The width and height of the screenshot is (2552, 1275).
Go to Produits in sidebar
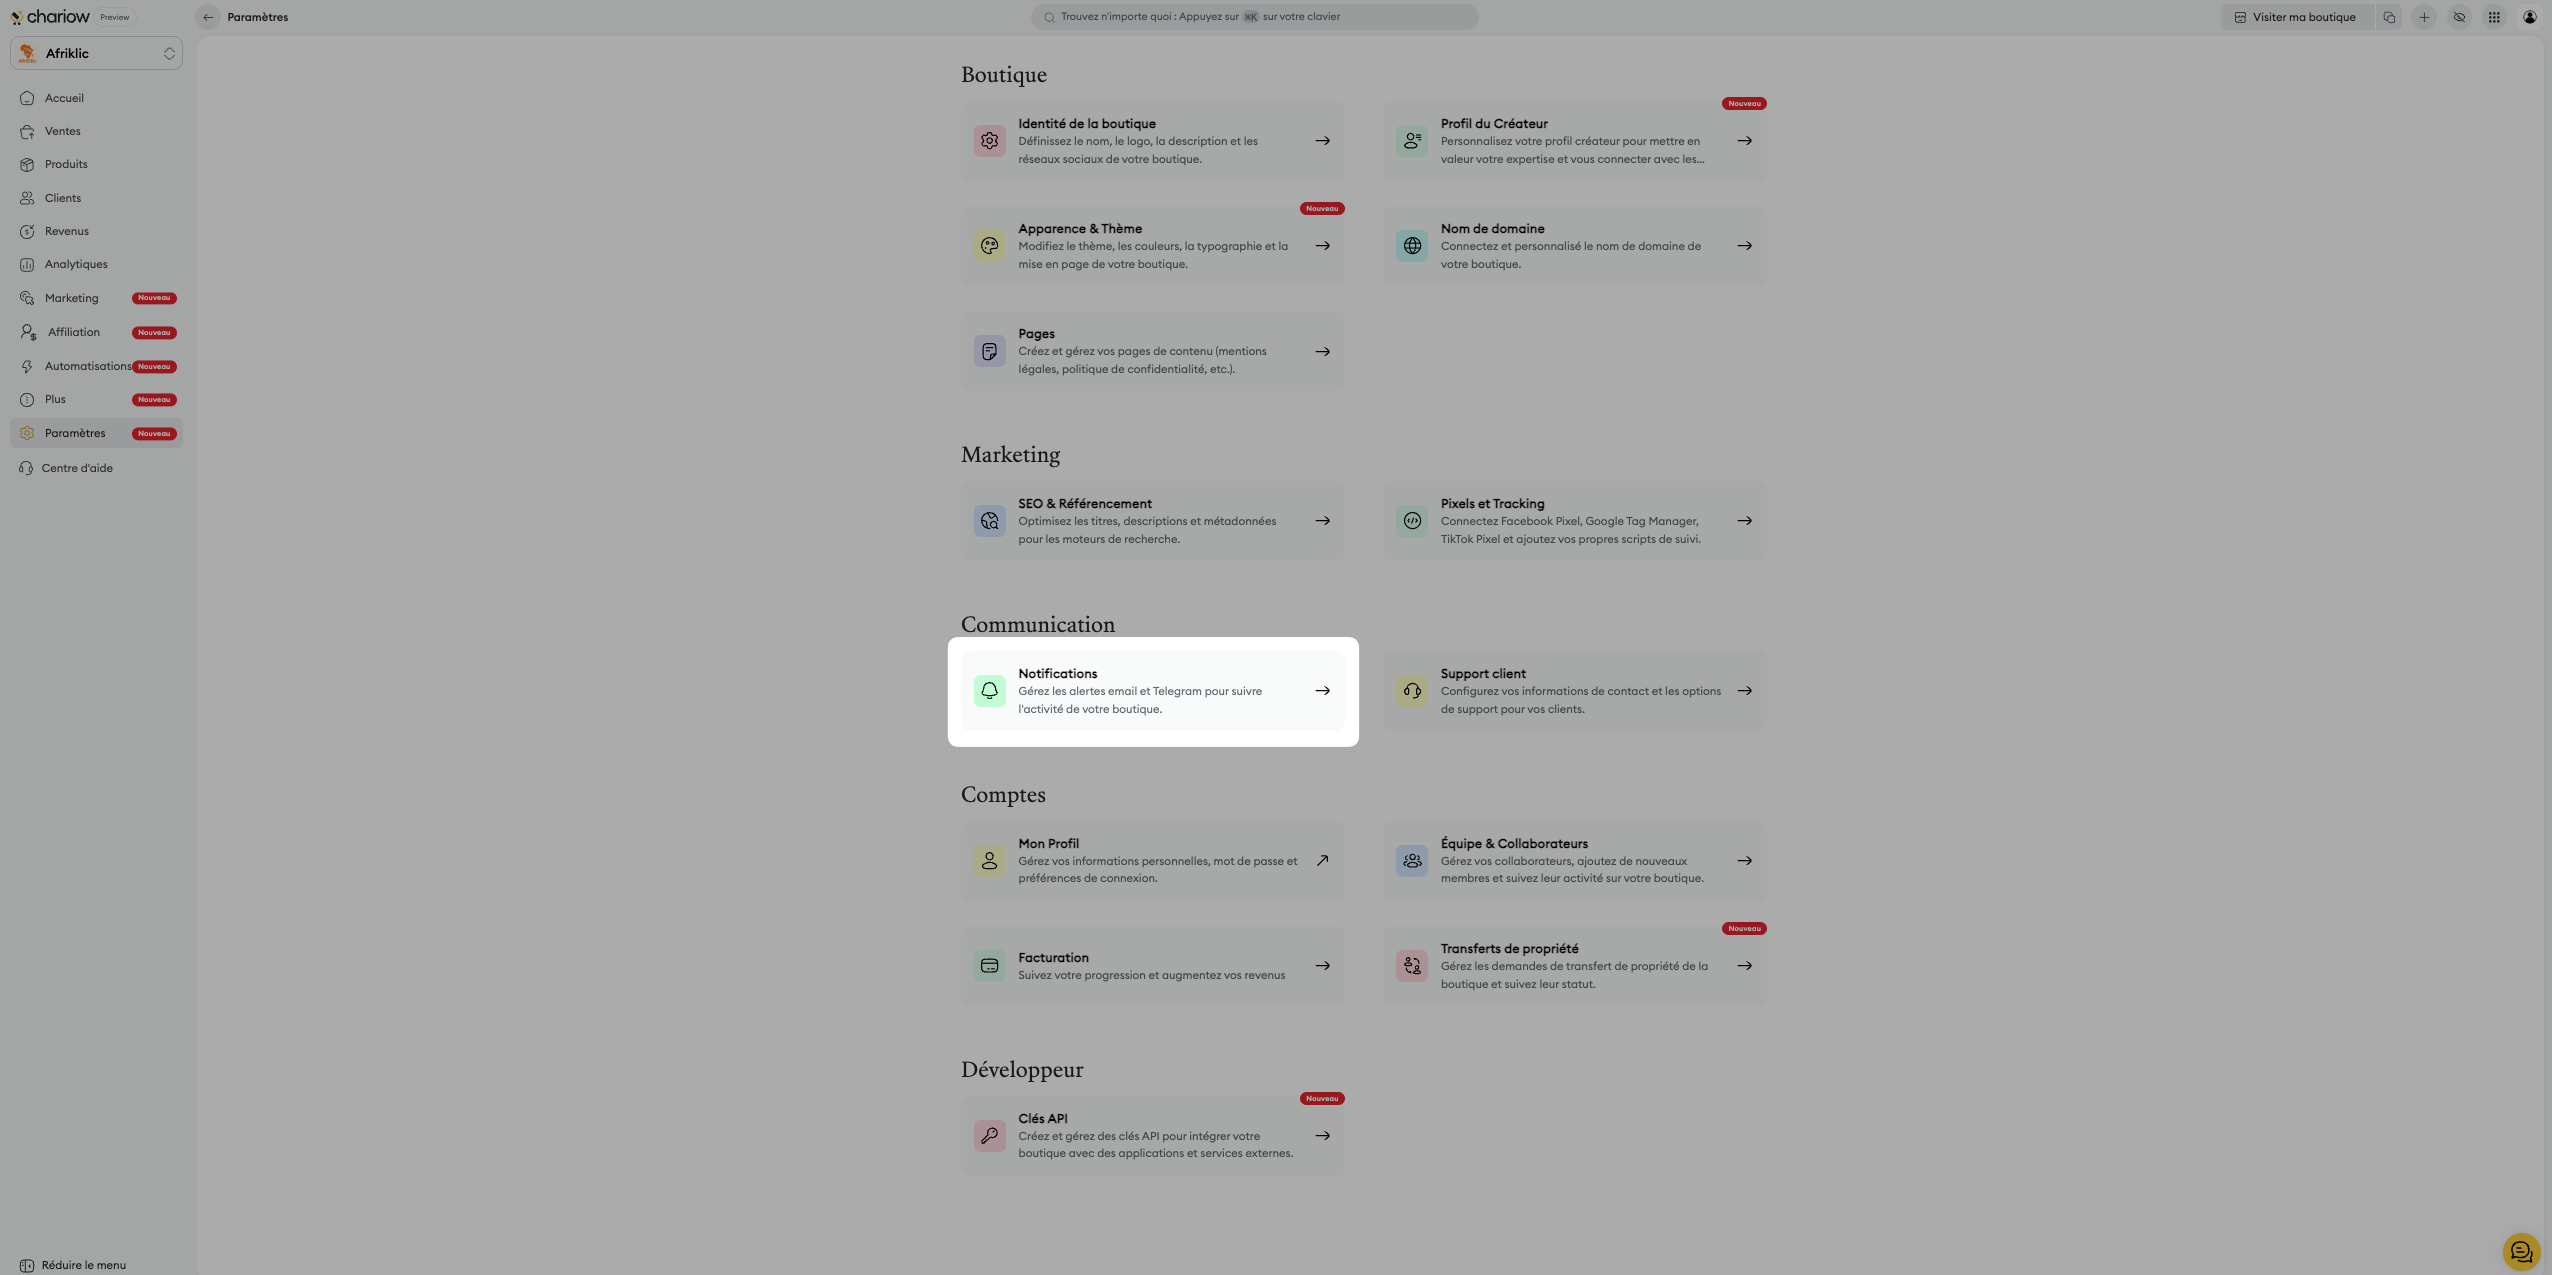(x=66, y=164)
